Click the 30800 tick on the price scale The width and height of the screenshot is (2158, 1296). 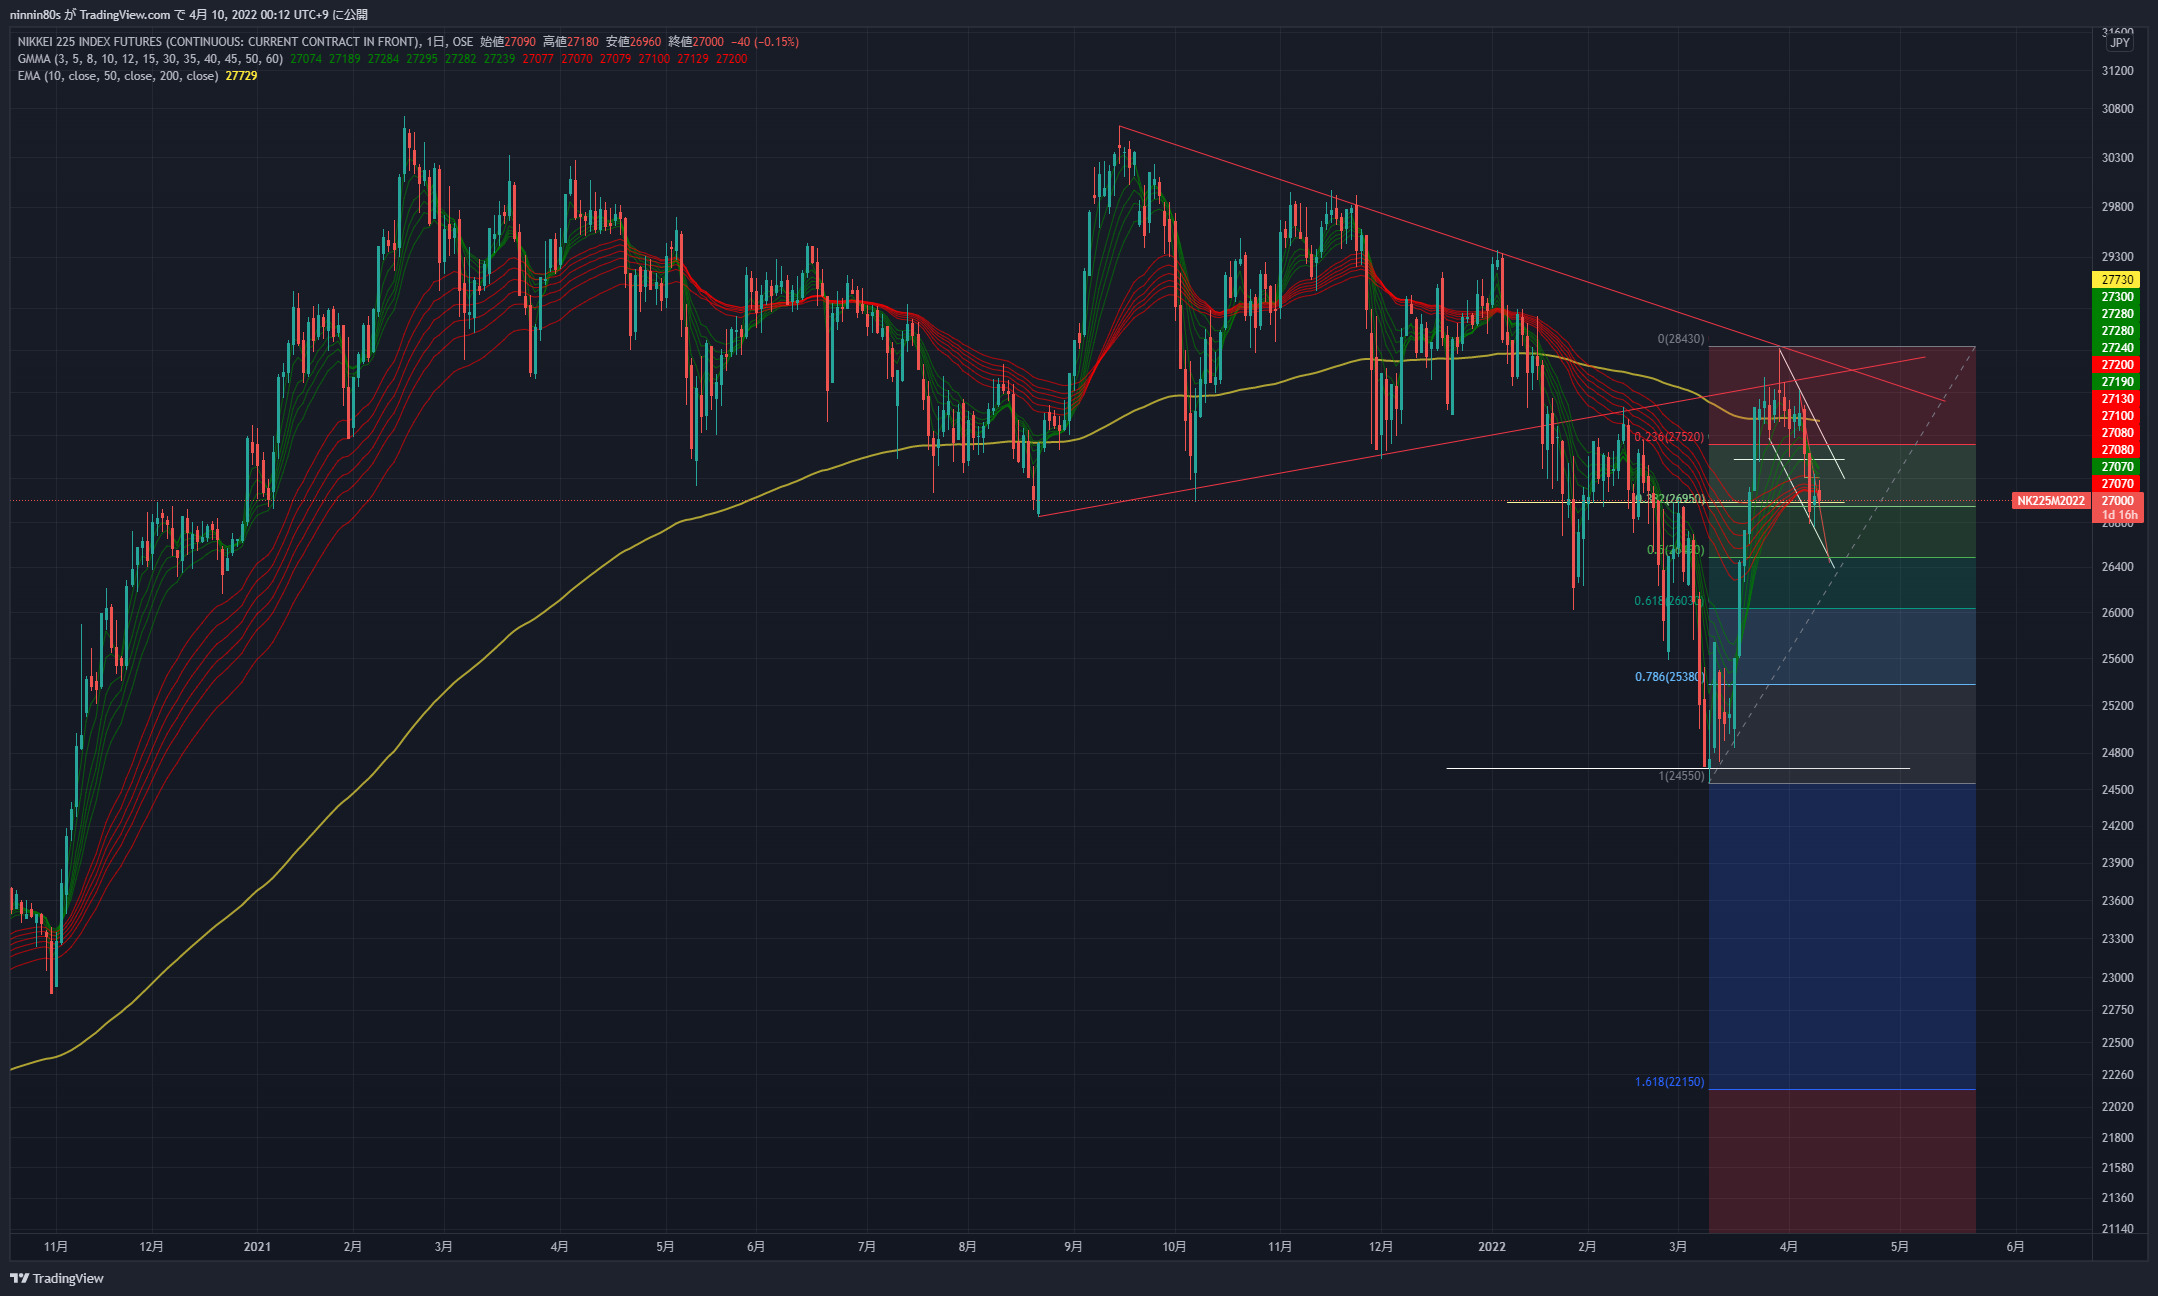(2117, 109)
